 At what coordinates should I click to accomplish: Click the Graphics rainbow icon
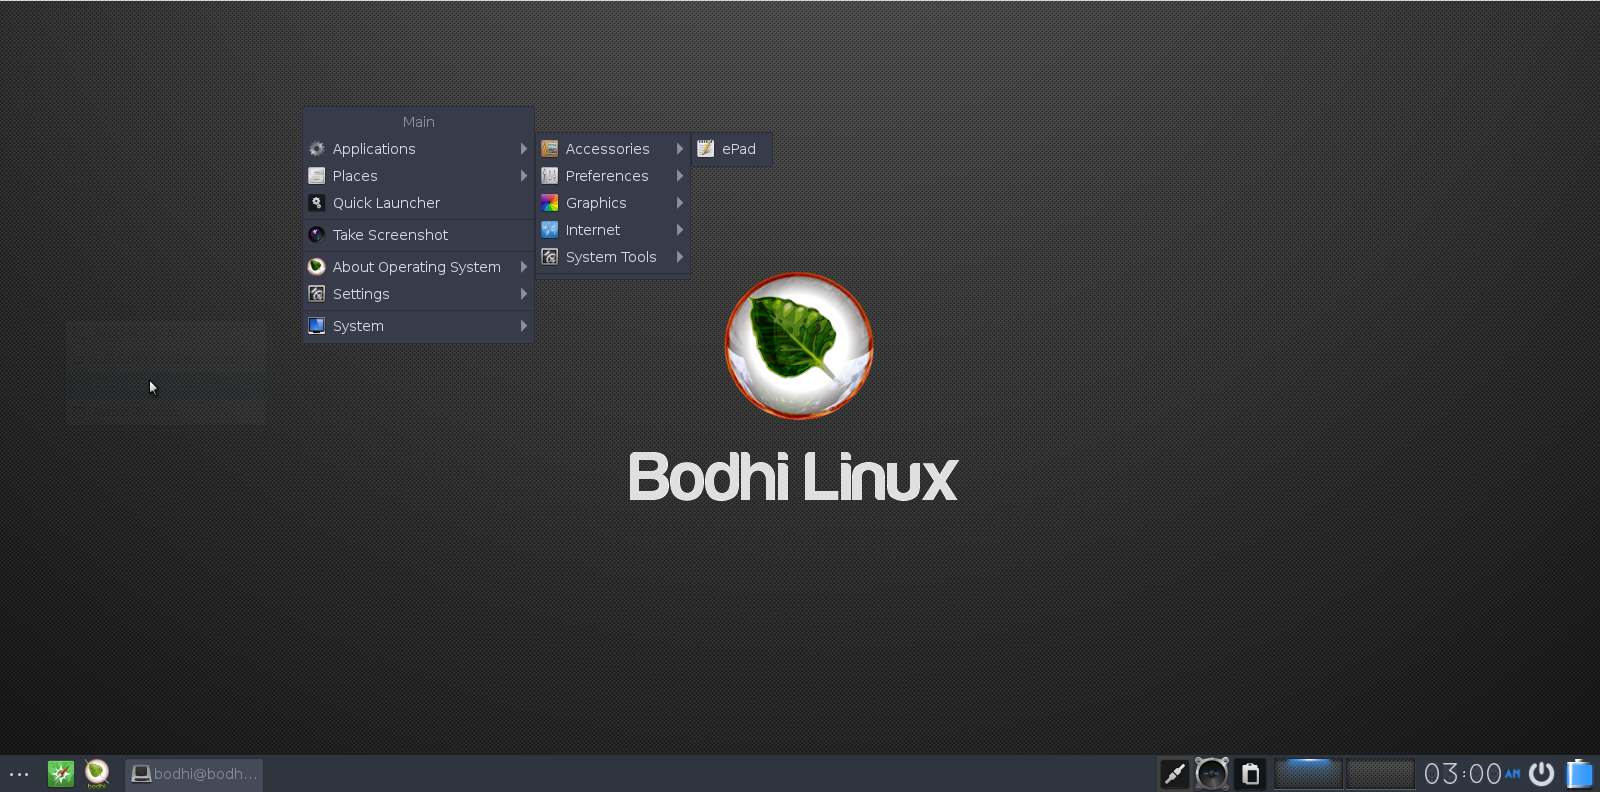550,203
